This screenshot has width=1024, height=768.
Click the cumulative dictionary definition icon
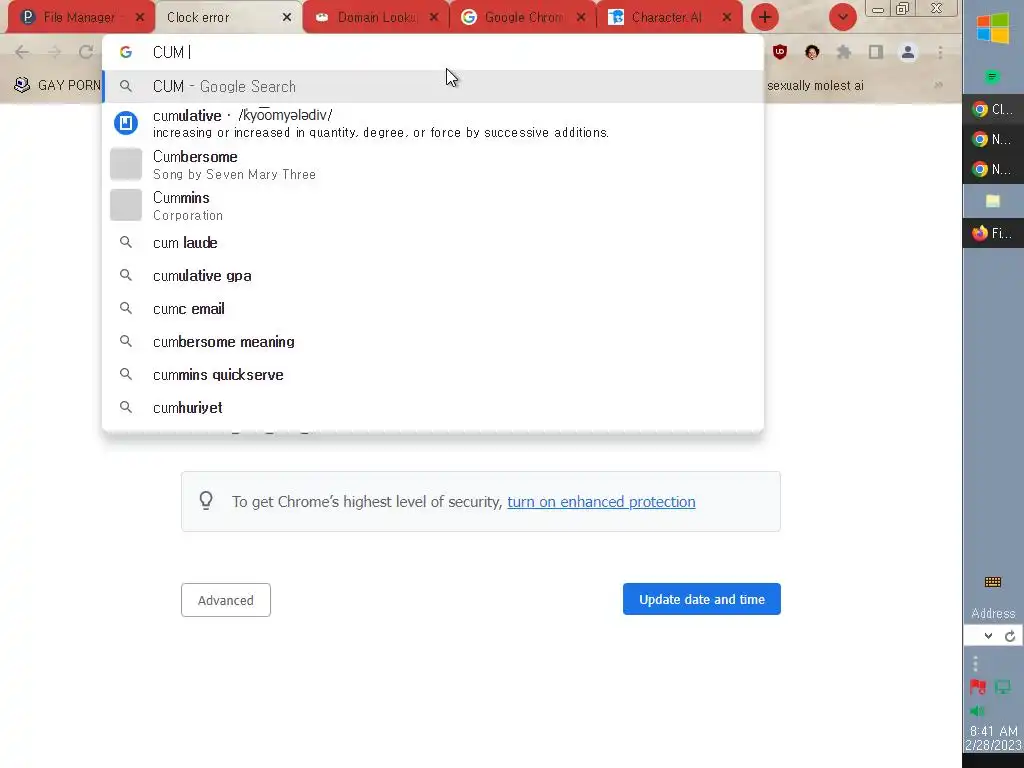126,123
